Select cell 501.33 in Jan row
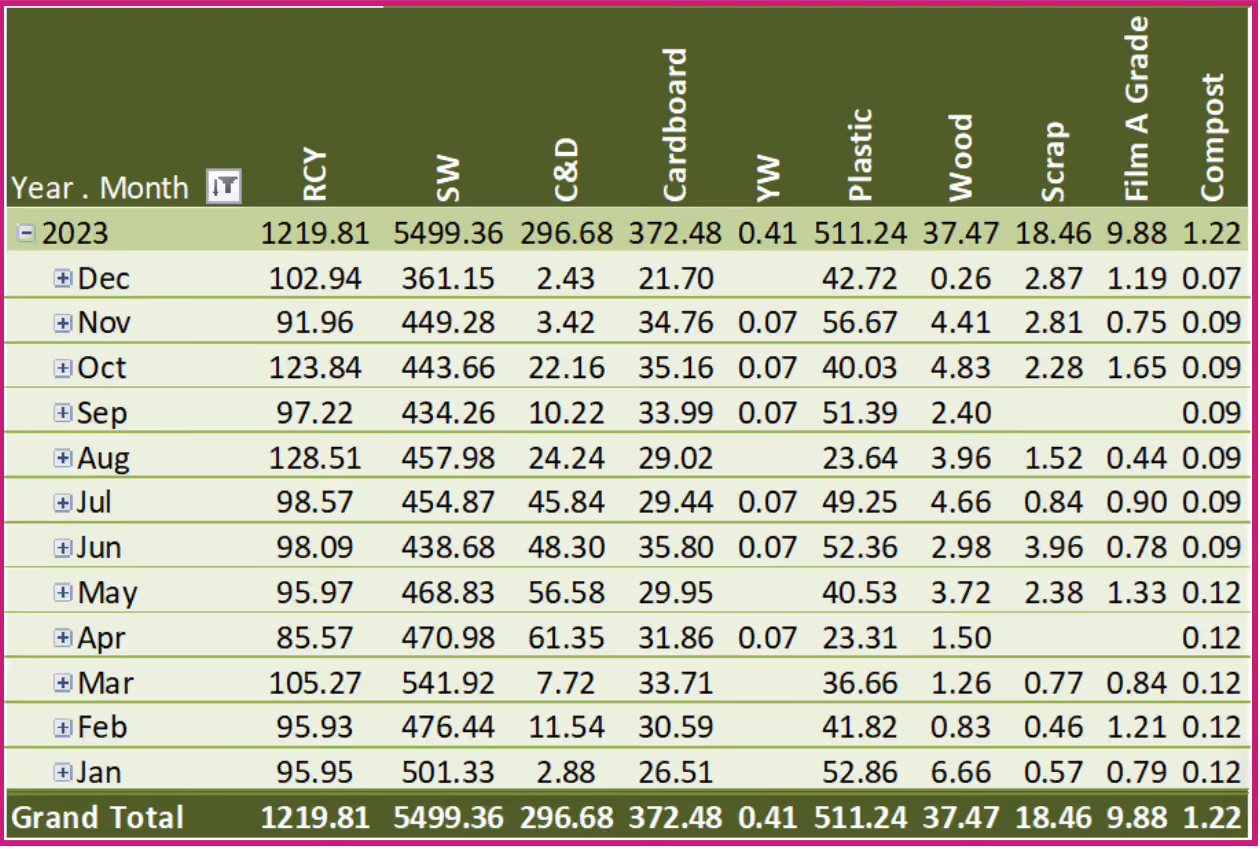 [x=448, y=772]
